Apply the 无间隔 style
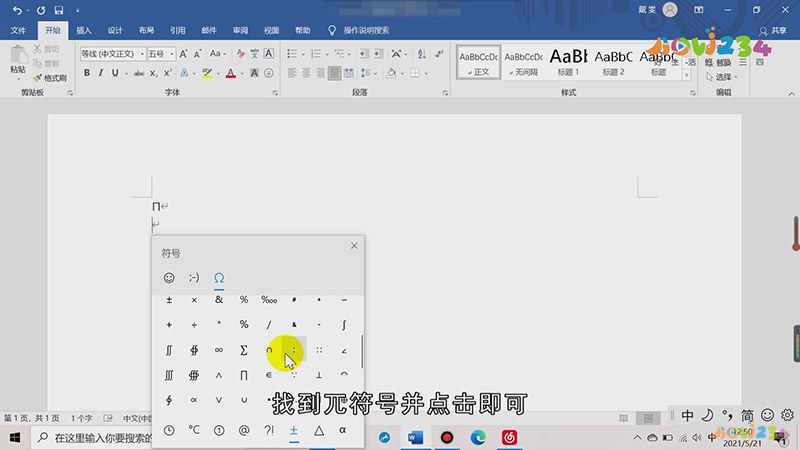The image size is (800, 450). [523, 62]
